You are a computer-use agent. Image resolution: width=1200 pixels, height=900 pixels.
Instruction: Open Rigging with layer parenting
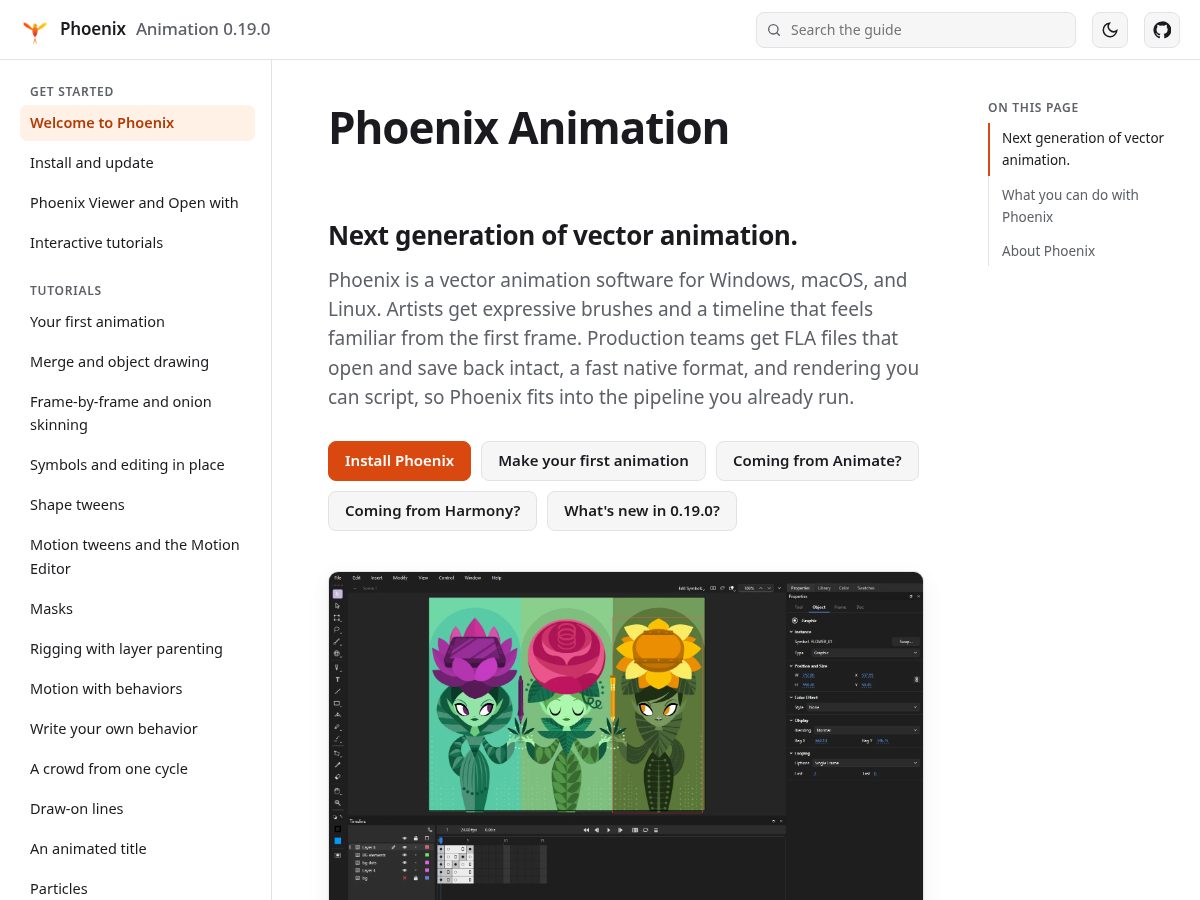137,649
